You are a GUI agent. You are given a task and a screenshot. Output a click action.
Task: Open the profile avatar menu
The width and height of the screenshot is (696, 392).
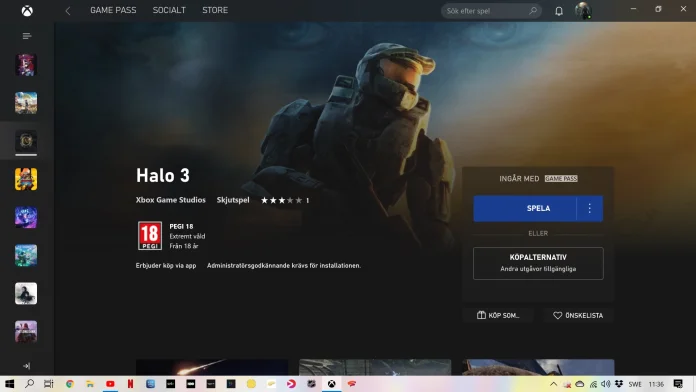pyautogui.click(x=583, y=11)
